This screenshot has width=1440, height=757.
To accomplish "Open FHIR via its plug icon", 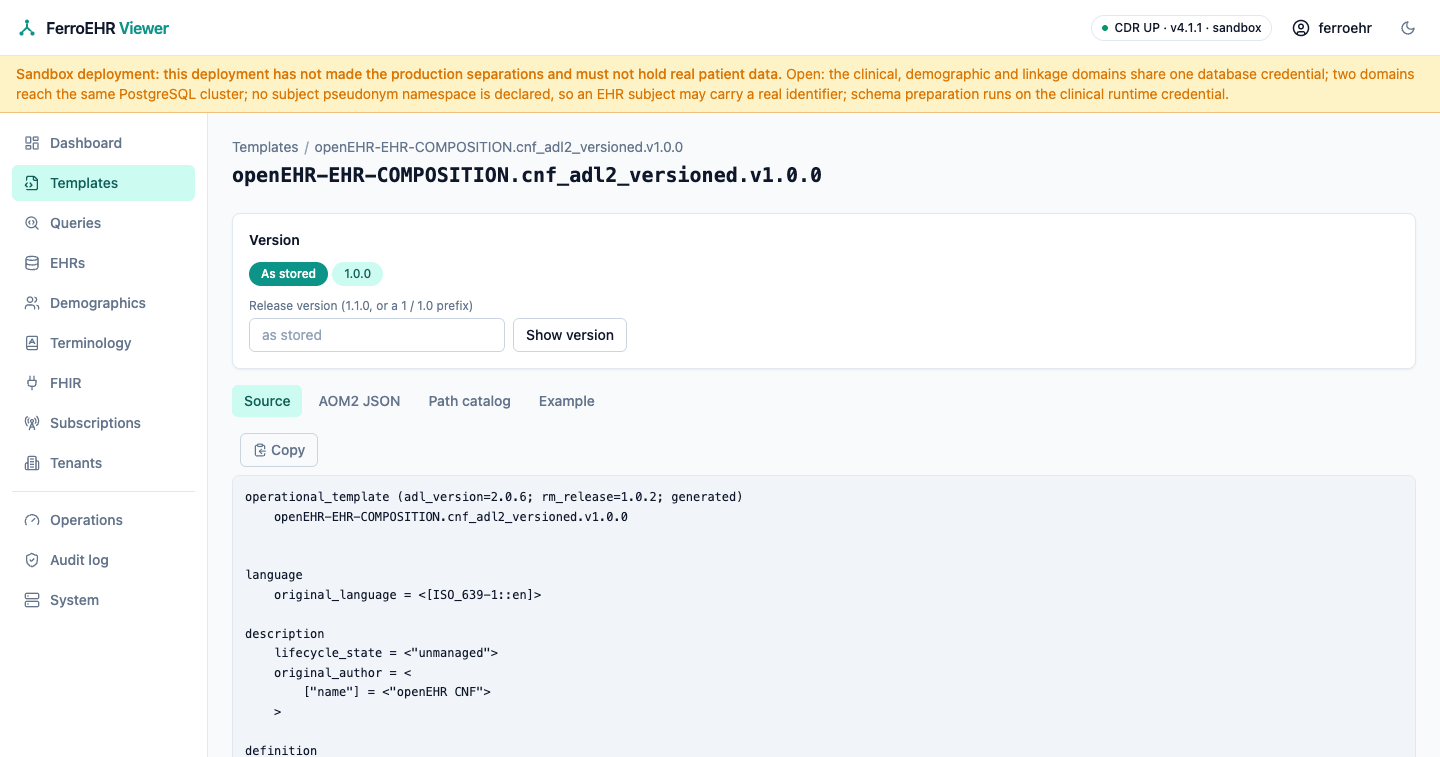I will (32, 383).
